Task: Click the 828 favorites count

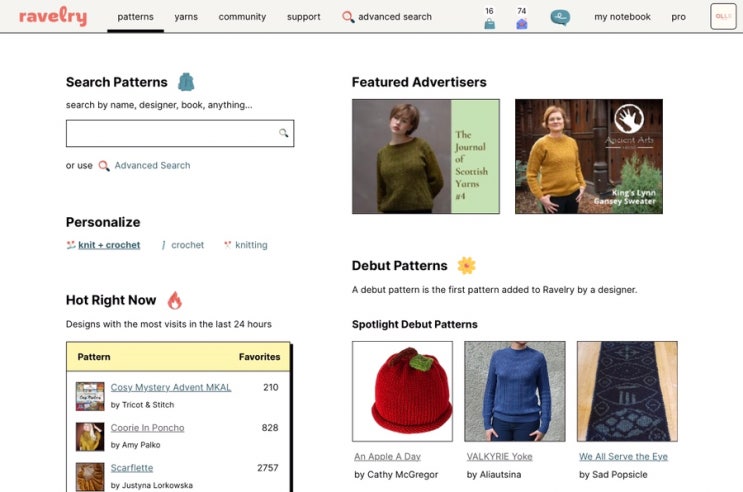Action: point(270,428)
